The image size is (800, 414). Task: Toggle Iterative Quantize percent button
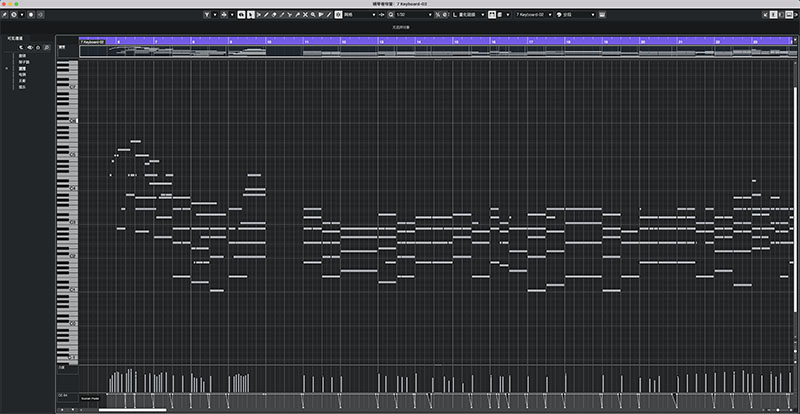pyautogui.click(x=438, y=15)
